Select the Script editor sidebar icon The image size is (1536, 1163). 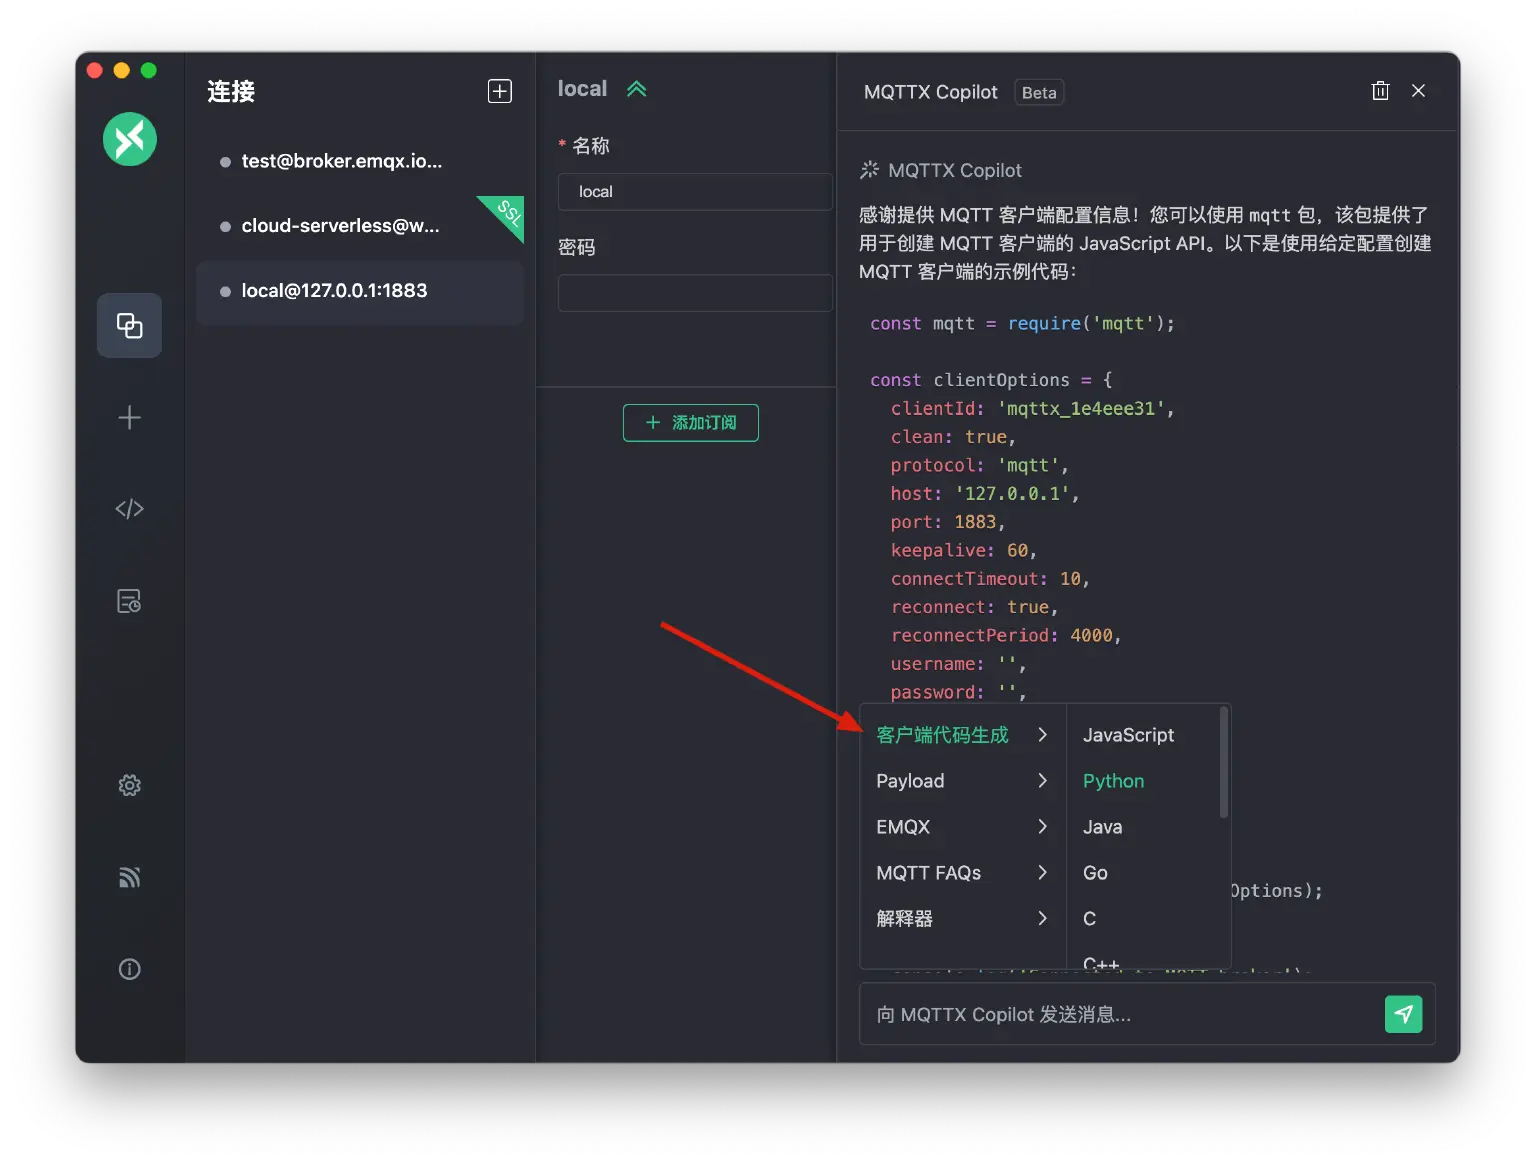click(129, 508)
